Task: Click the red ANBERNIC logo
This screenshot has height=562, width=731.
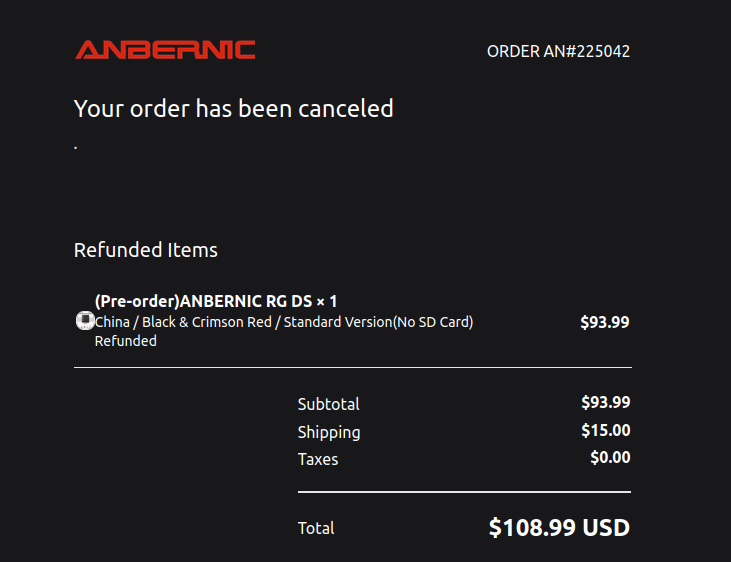Action: click(165, 50)
